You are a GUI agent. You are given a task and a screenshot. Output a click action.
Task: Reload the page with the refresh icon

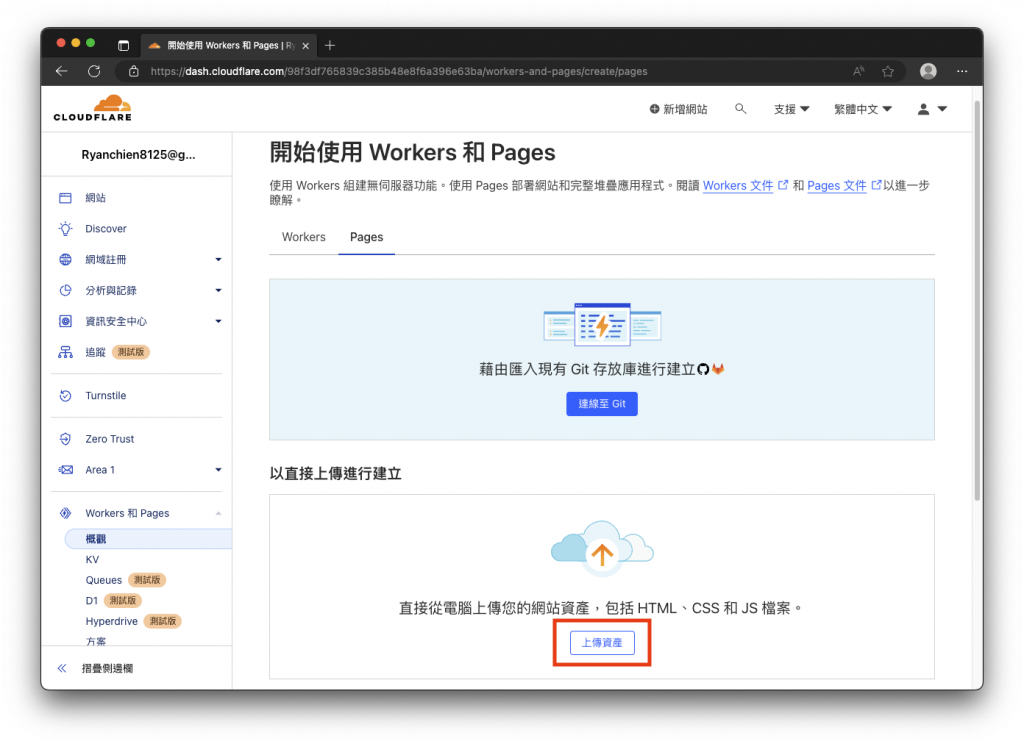(94, 71)
